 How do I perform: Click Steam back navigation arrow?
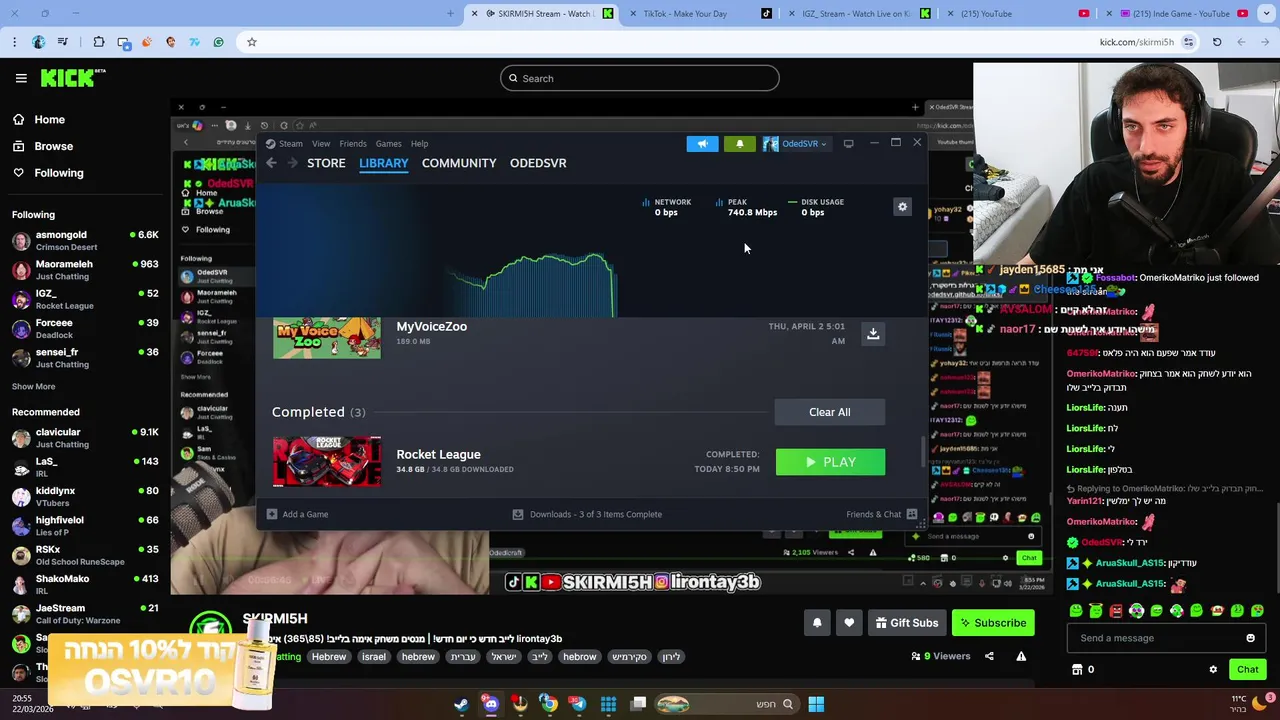click(x=271, y=163)
